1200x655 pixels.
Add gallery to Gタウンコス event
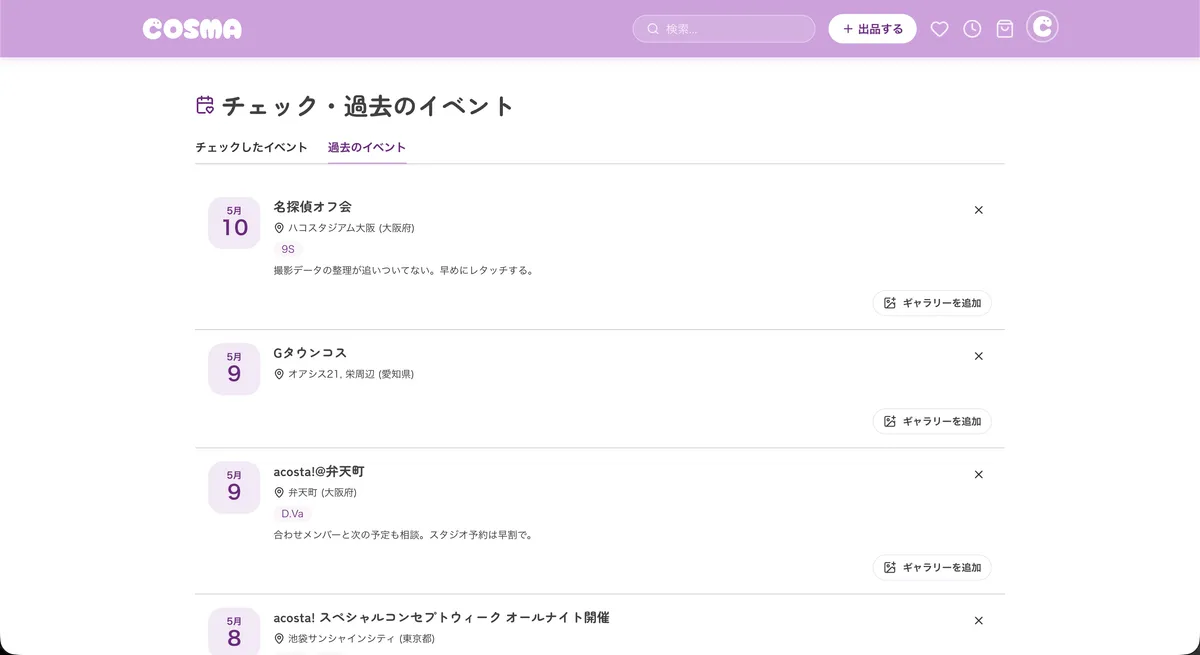[x=932, y=421]
